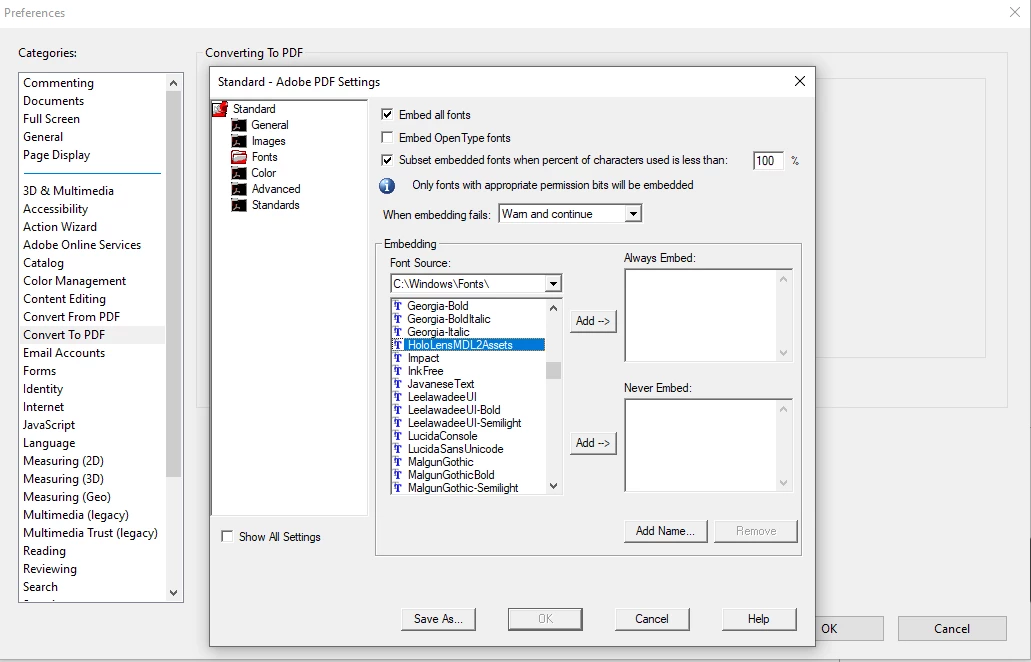This screenshot has height=662, width=1031.
Task: Check the Show All Settings box
Action: (228, 536)
